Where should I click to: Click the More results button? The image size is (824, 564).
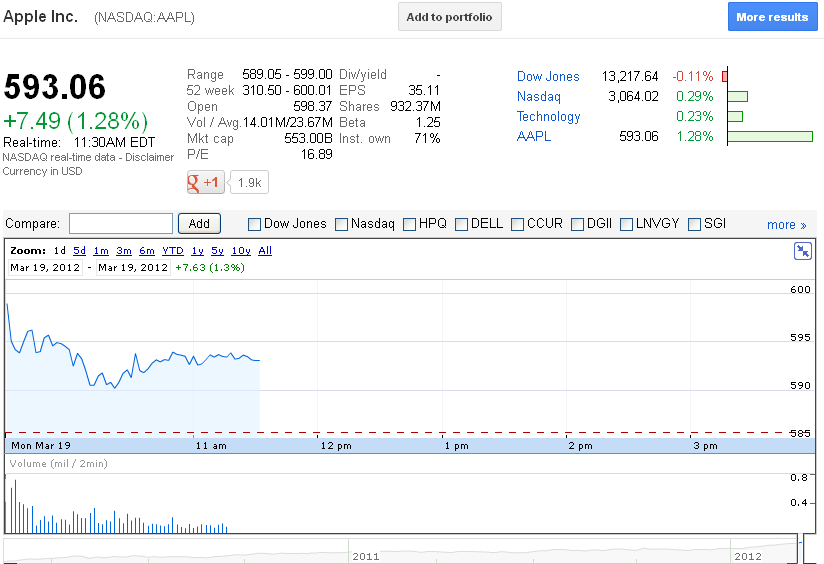click(x=772, y=17)
